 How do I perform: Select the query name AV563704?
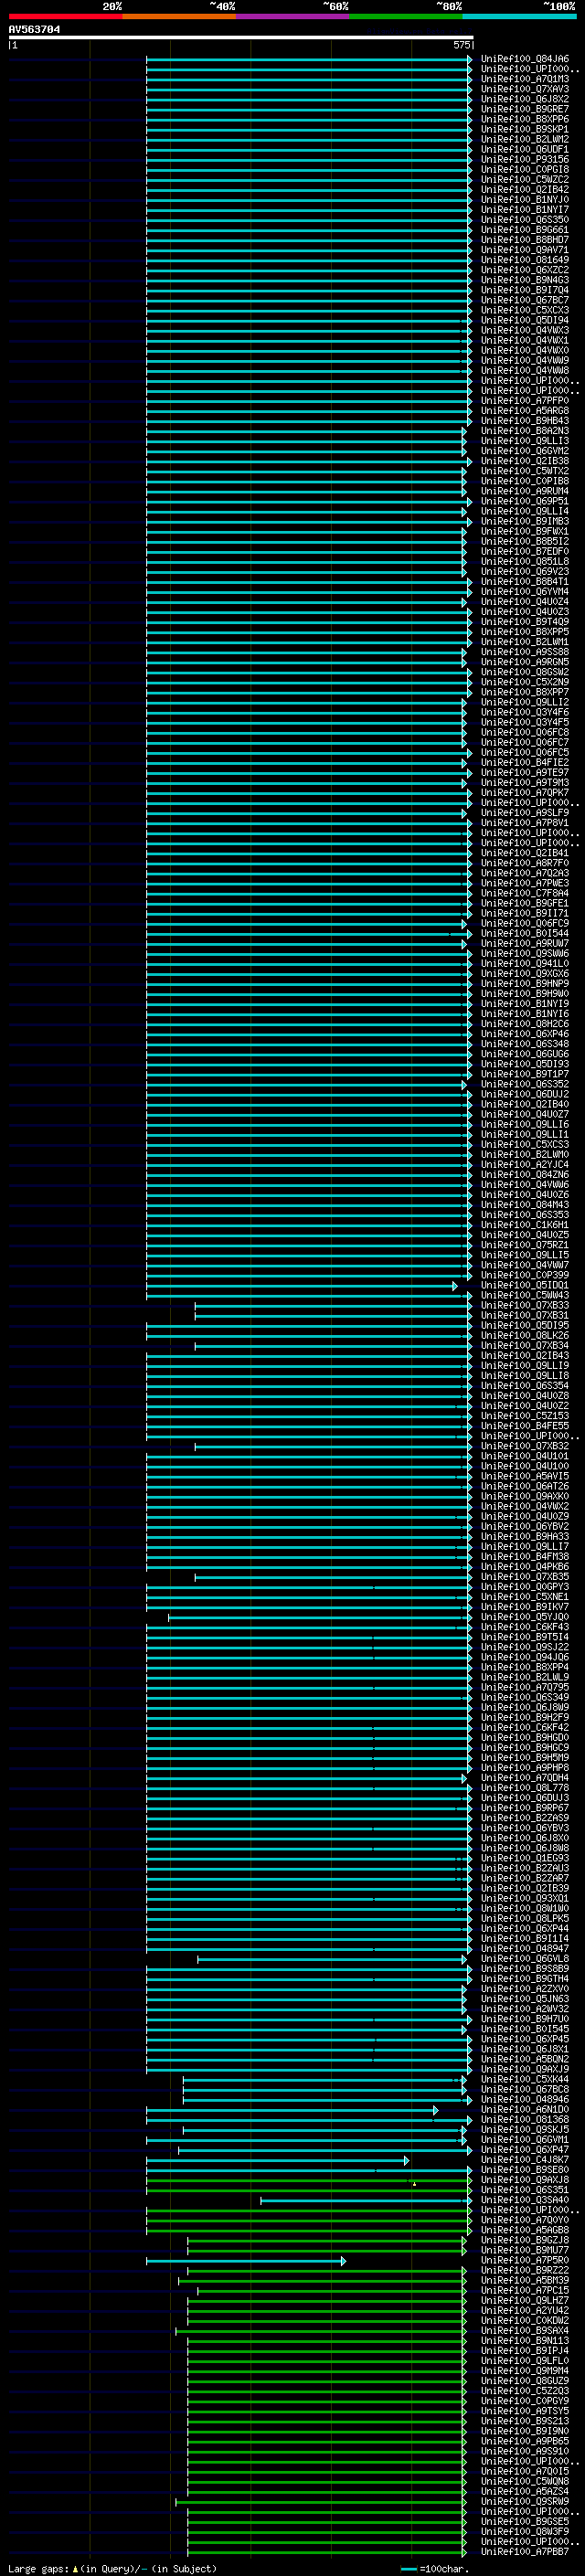(x=34, y=30)
